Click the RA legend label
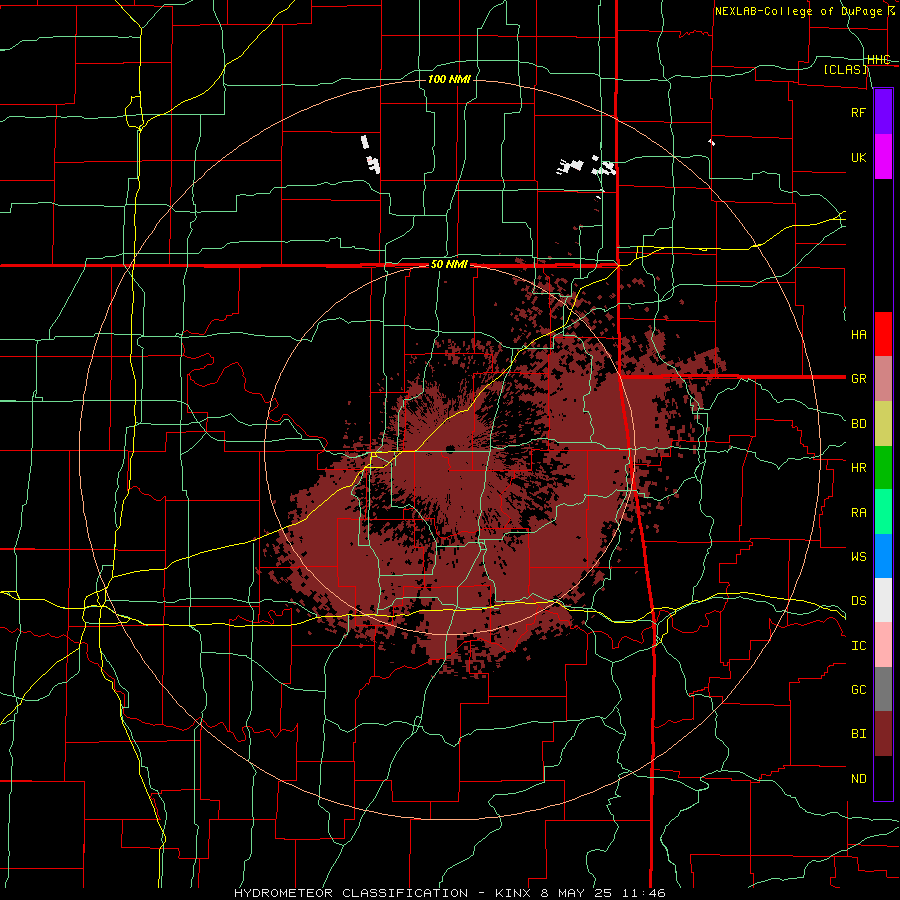Screen dimensions: 900x900 pos(859,513)
